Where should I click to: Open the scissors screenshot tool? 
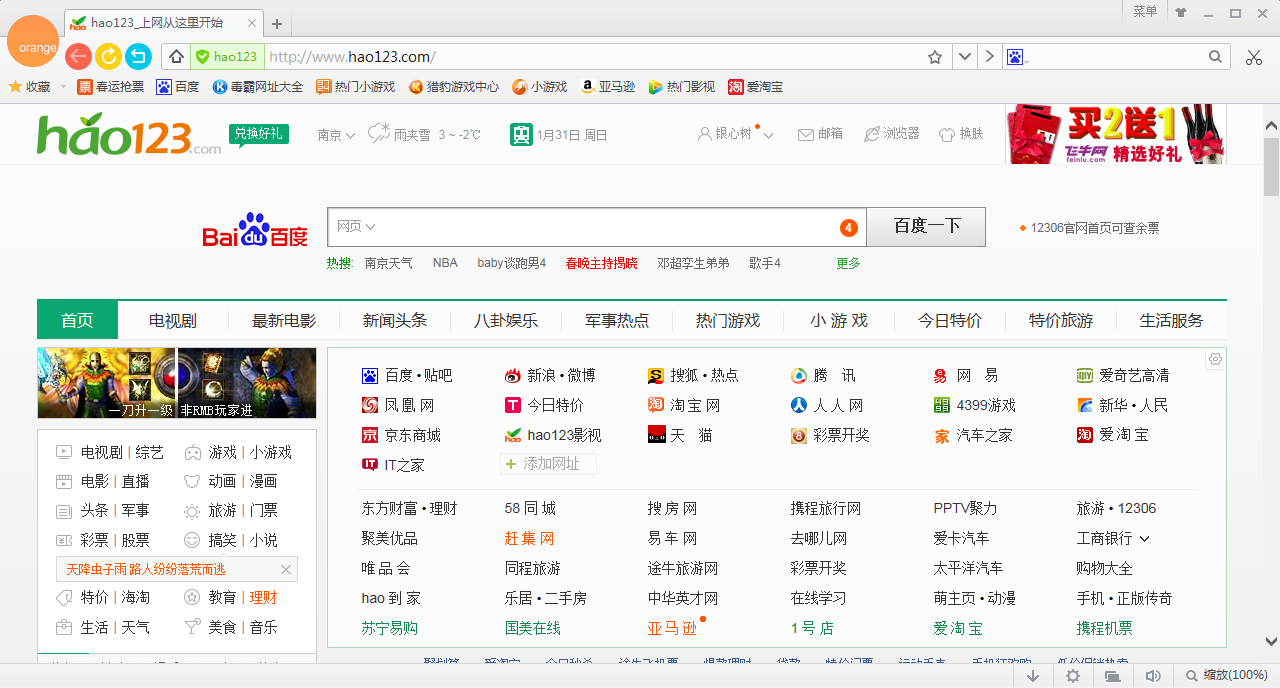[x=1254, y=57]
